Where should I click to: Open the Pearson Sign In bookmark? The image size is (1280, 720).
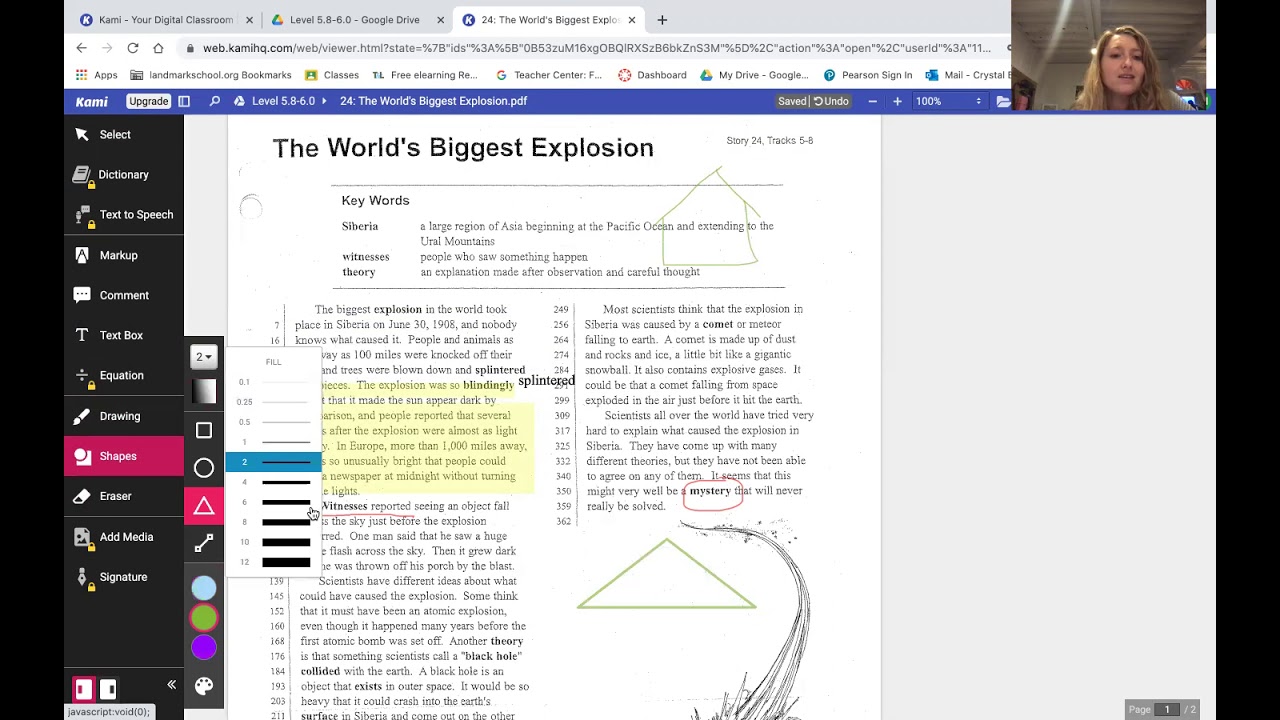pyautogui.click(x=867, y=75)
